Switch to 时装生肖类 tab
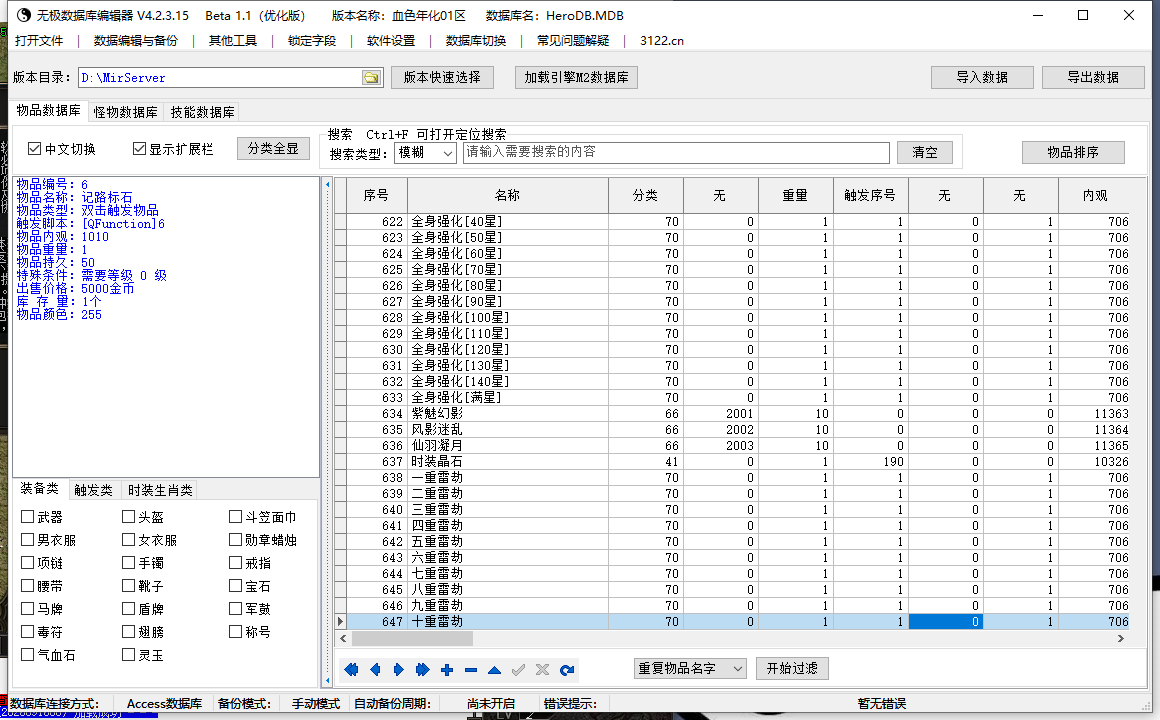 click(x=160, y=490)
